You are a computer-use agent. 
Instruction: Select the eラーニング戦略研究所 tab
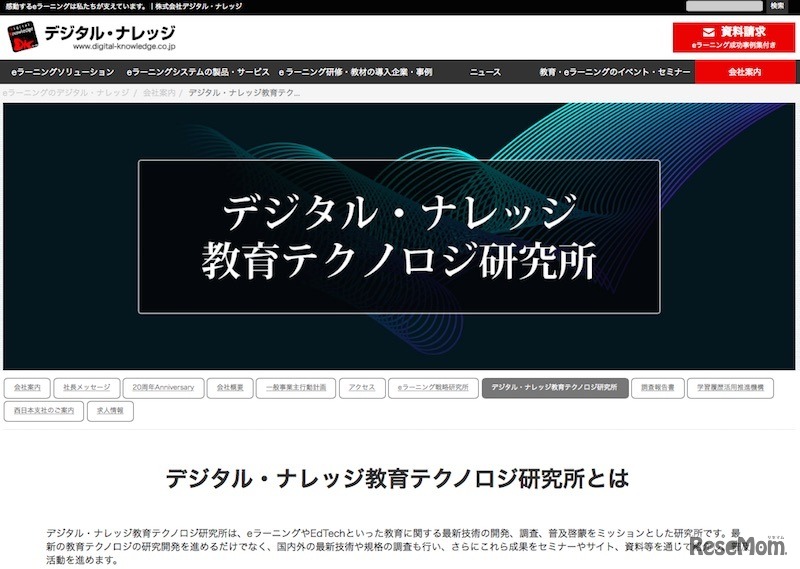(x=433, y=388)
